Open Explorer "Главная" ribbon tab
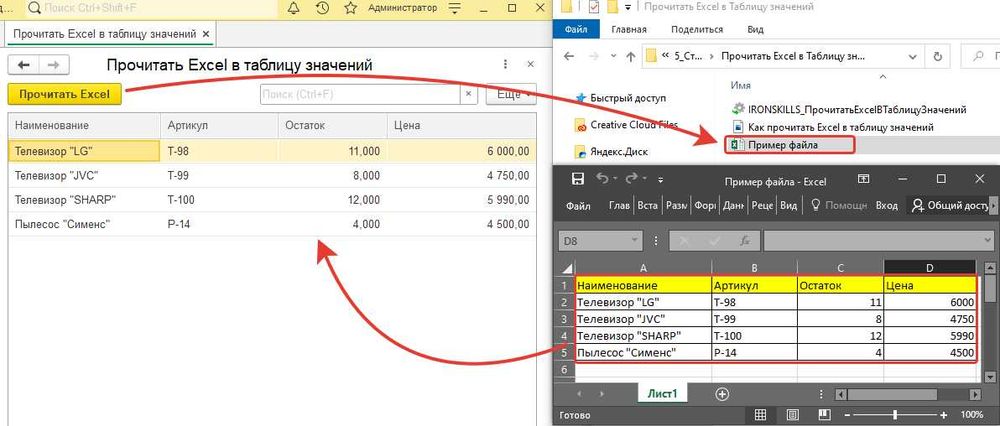This screenshot has height=426, width=1000. pos(629,29)
